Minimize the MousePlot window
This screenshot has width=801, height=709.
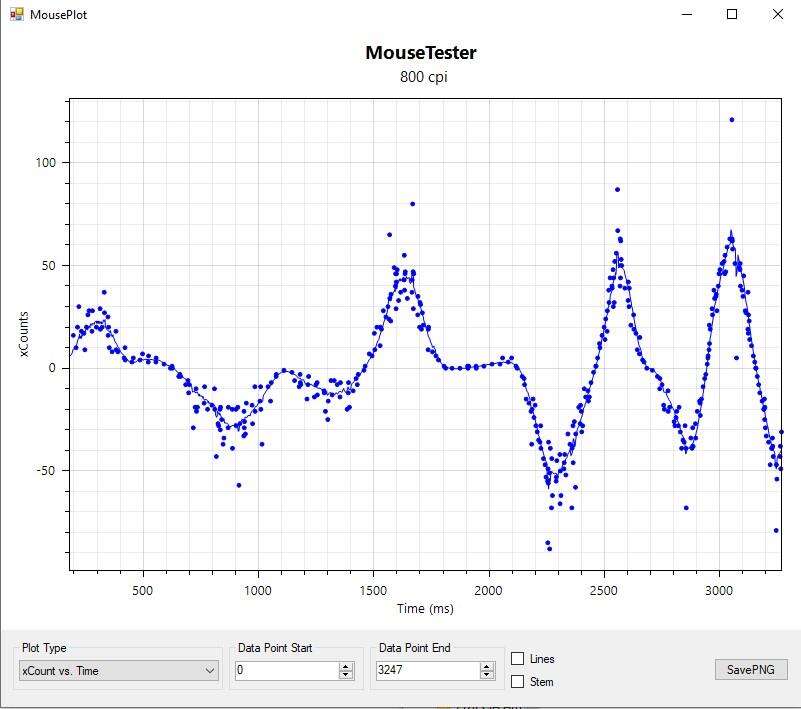(686, 15)
